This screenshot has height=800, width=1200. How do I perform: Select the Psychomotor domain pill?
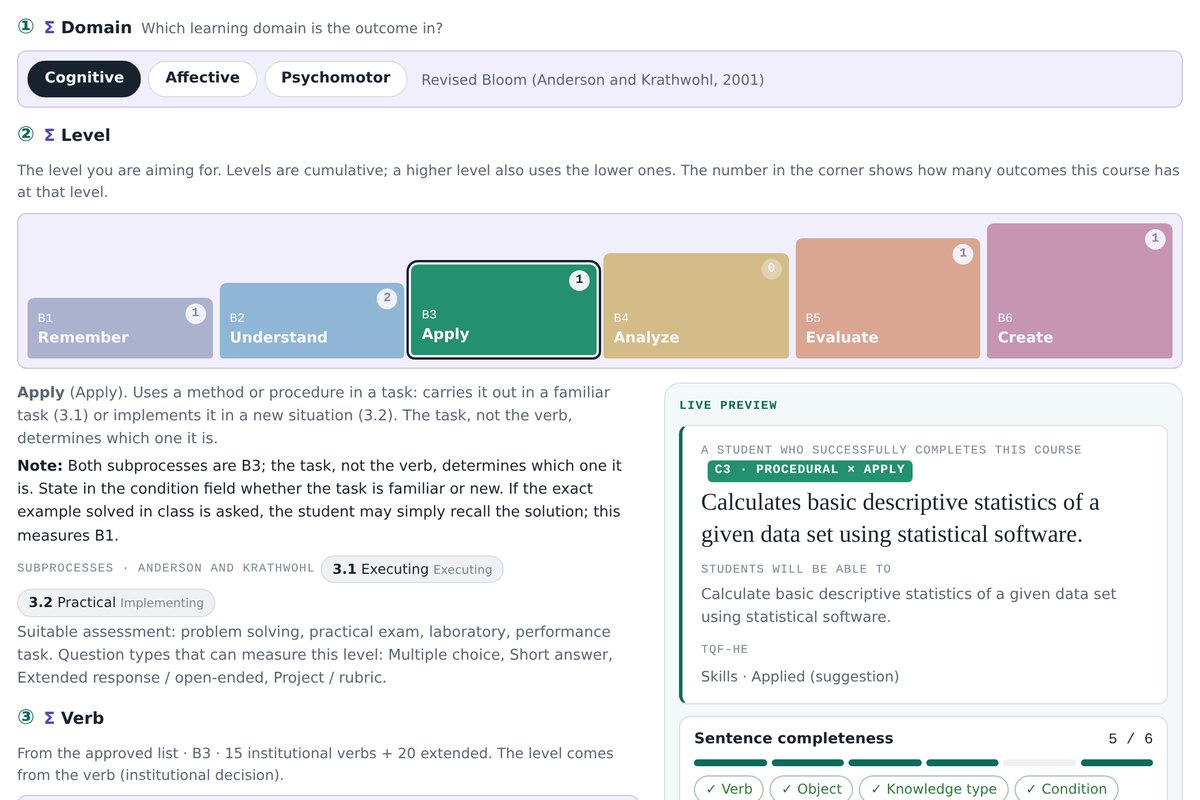coord(335,78)
